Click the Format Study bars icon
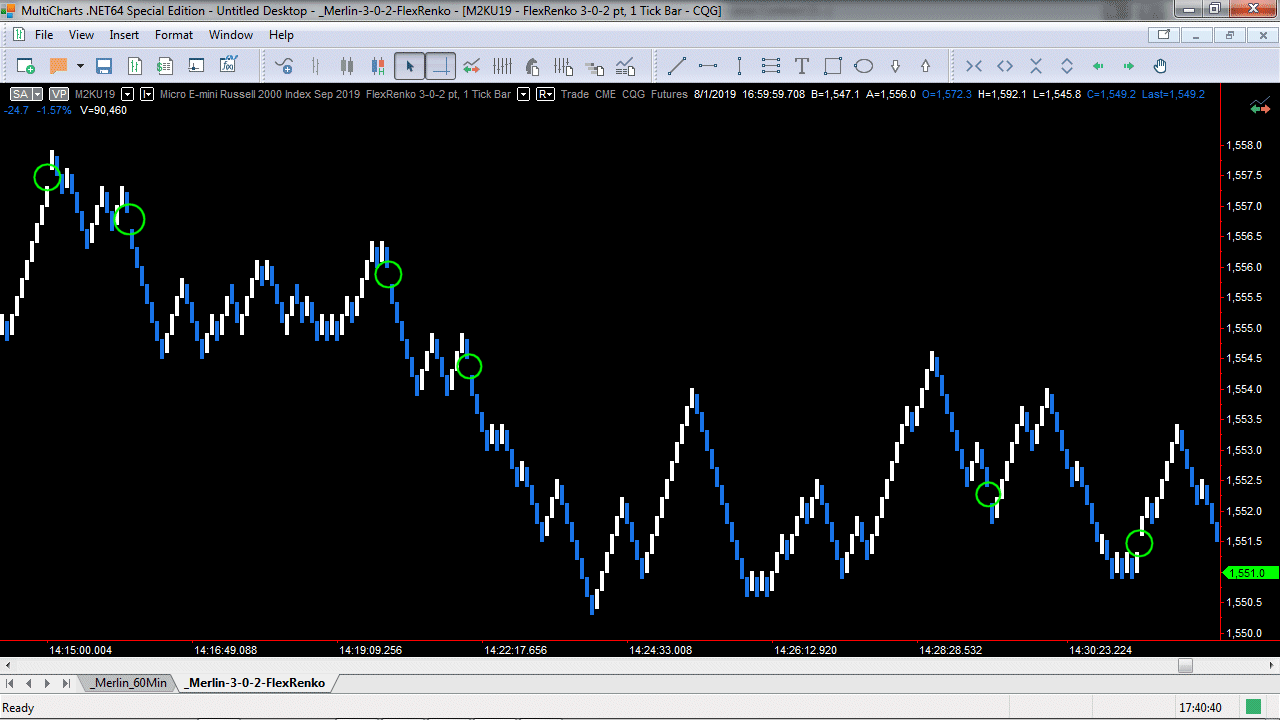The height and width of the screenshot is (720, 1280). (x=564, y=66)
